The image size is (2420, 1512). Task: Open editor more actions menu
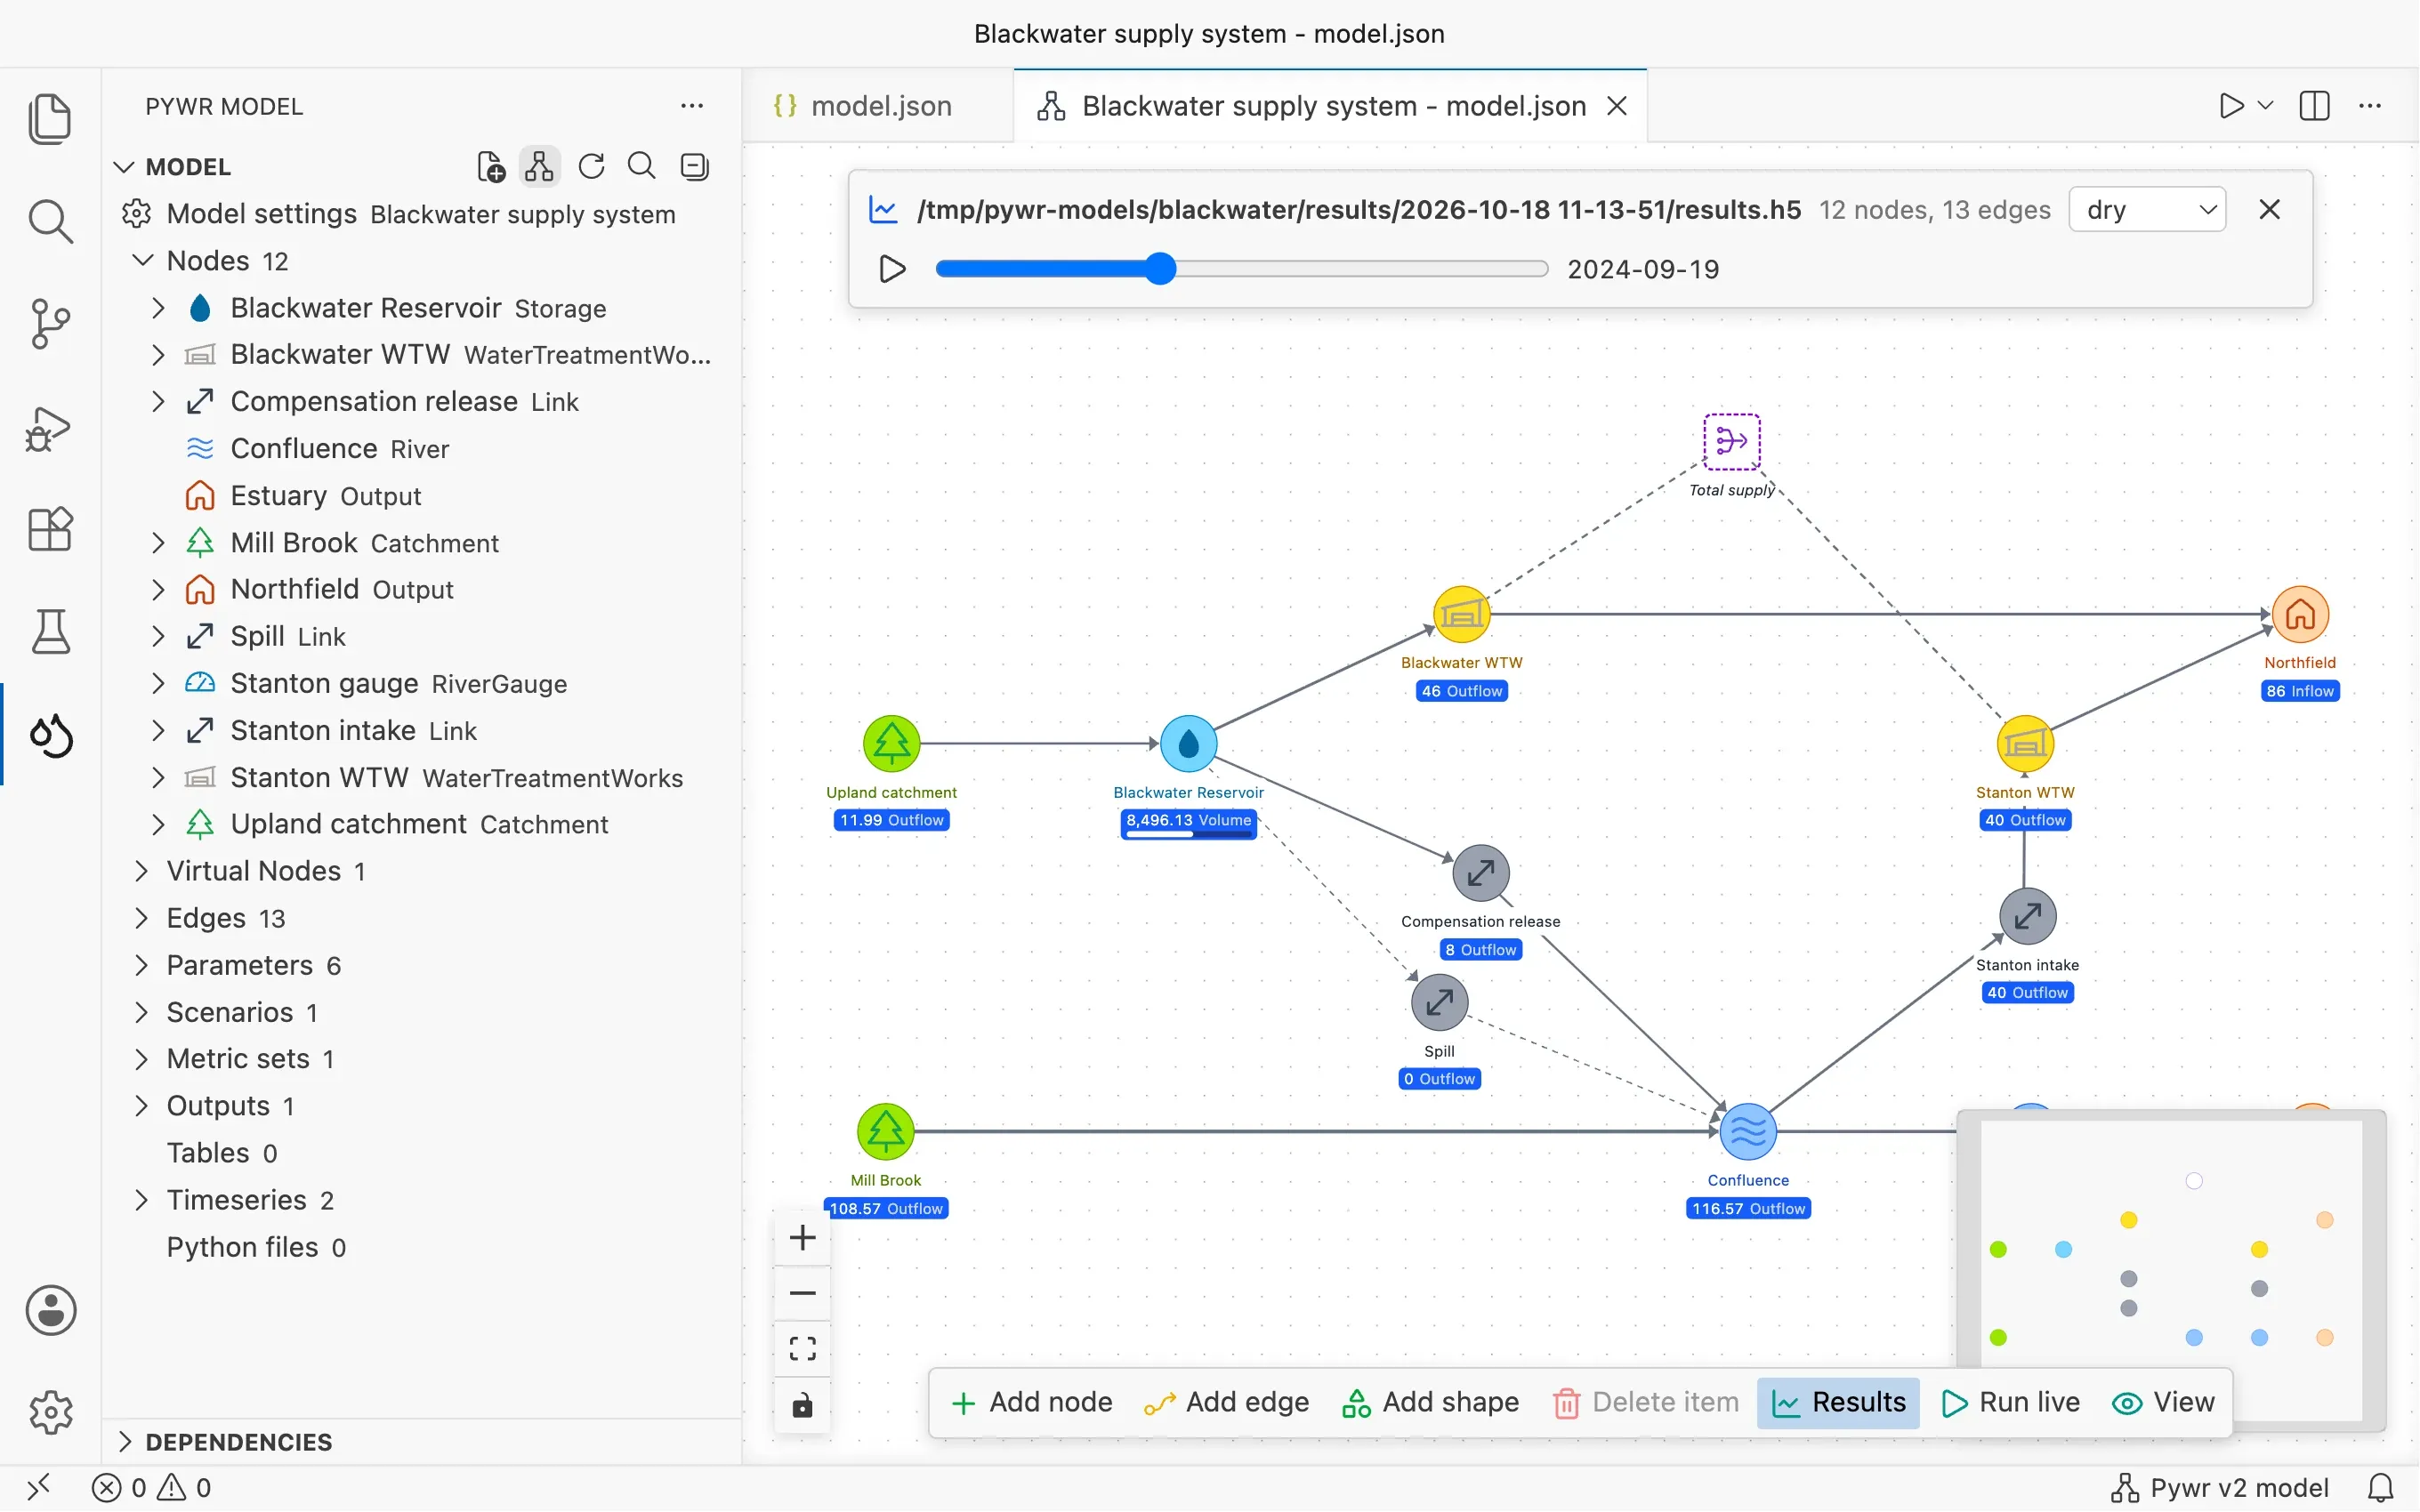[2370, 105]
